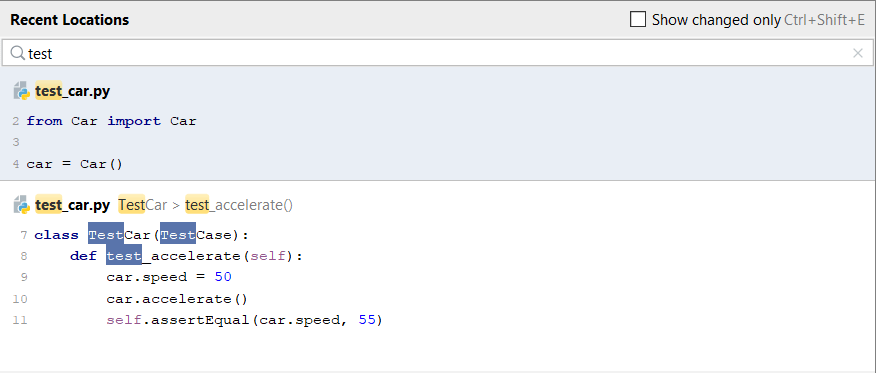
Task: Open the second test_car.py recent location title
Action: (x=73, y=205)
